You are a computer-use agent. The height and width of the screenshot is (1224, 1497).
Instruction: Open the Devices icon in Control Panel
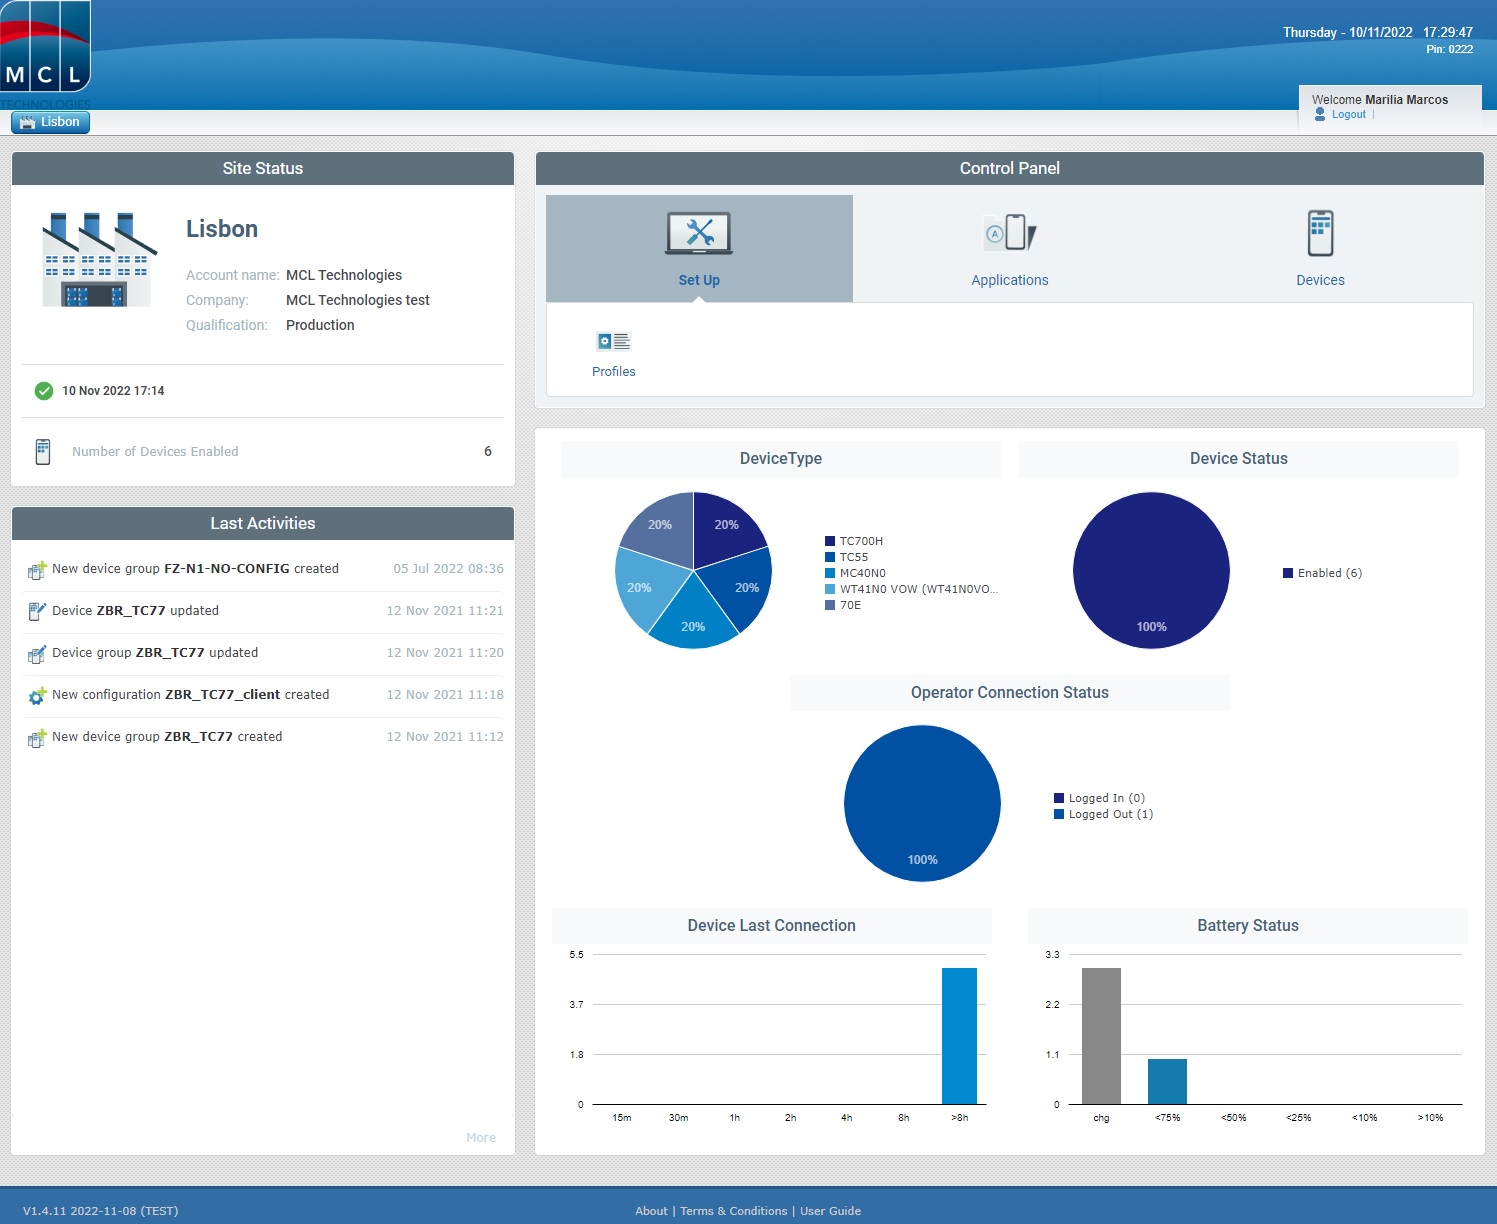point(1320,231)
